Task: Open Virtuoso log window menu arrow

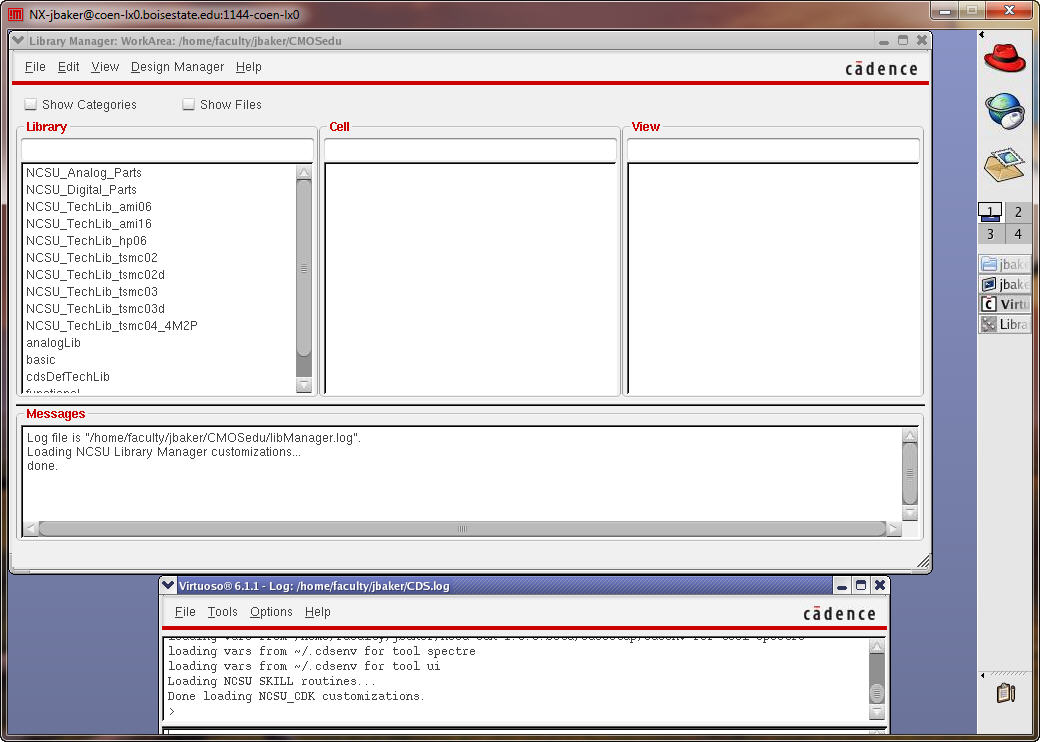Action: (168, 586)
